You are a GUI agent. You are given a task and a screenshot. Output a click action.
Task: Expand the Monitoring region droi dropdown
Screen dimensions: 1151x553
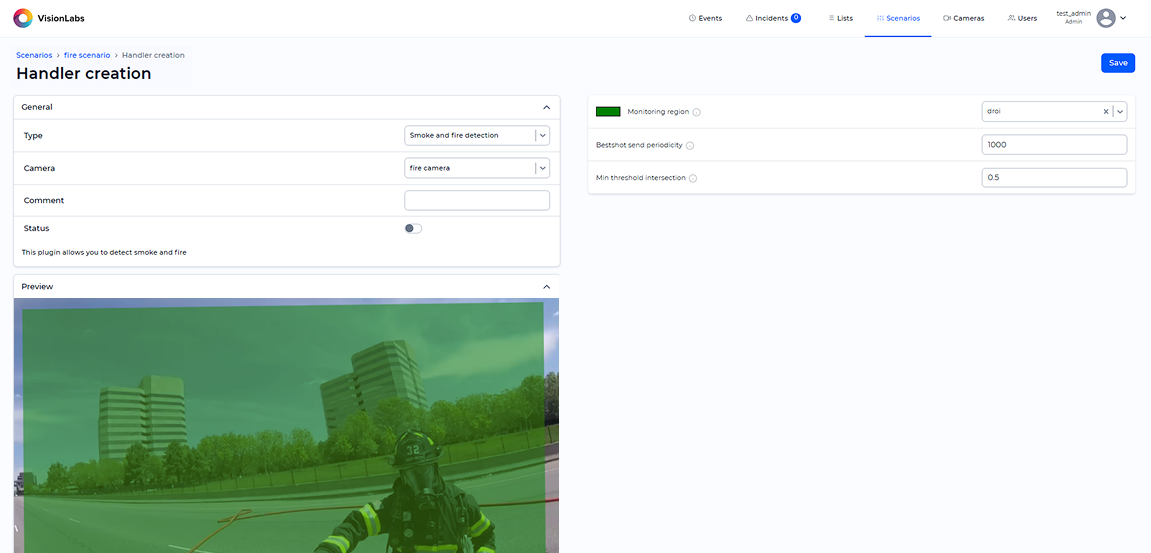coord(1120,112)
